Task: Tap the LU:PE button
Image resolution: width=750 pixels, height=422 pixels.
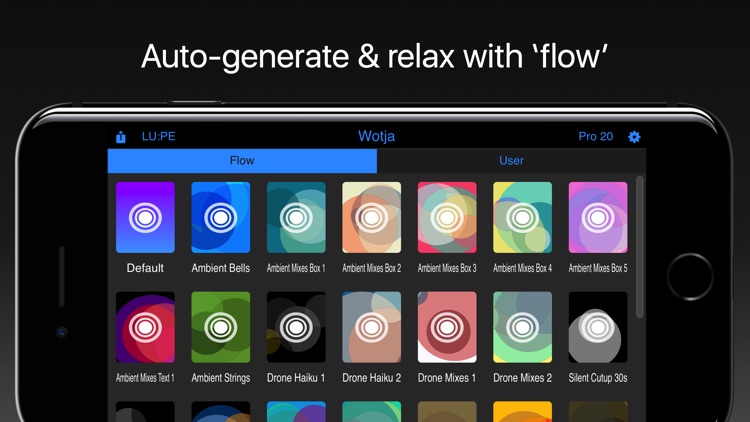Action: click(x=159, y=137)
